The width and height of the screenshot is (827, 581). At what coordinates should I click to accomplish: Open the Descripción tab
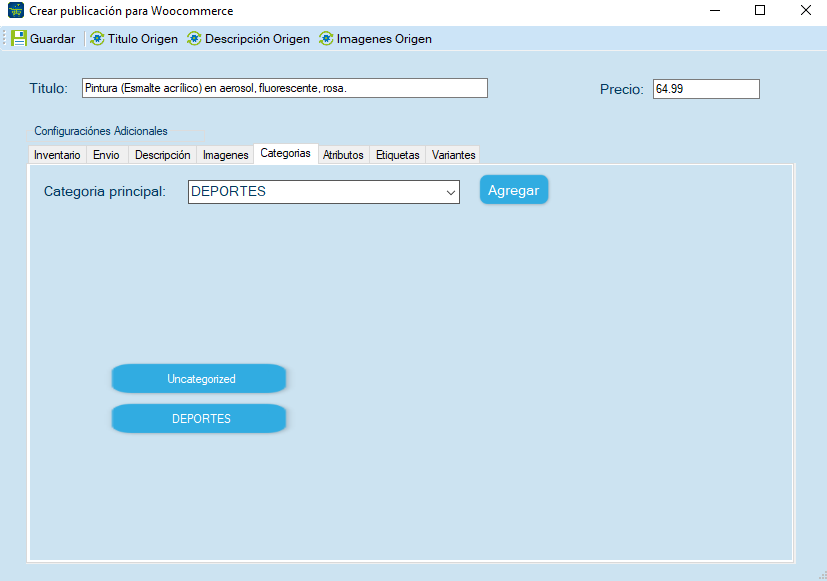[162, 155]
